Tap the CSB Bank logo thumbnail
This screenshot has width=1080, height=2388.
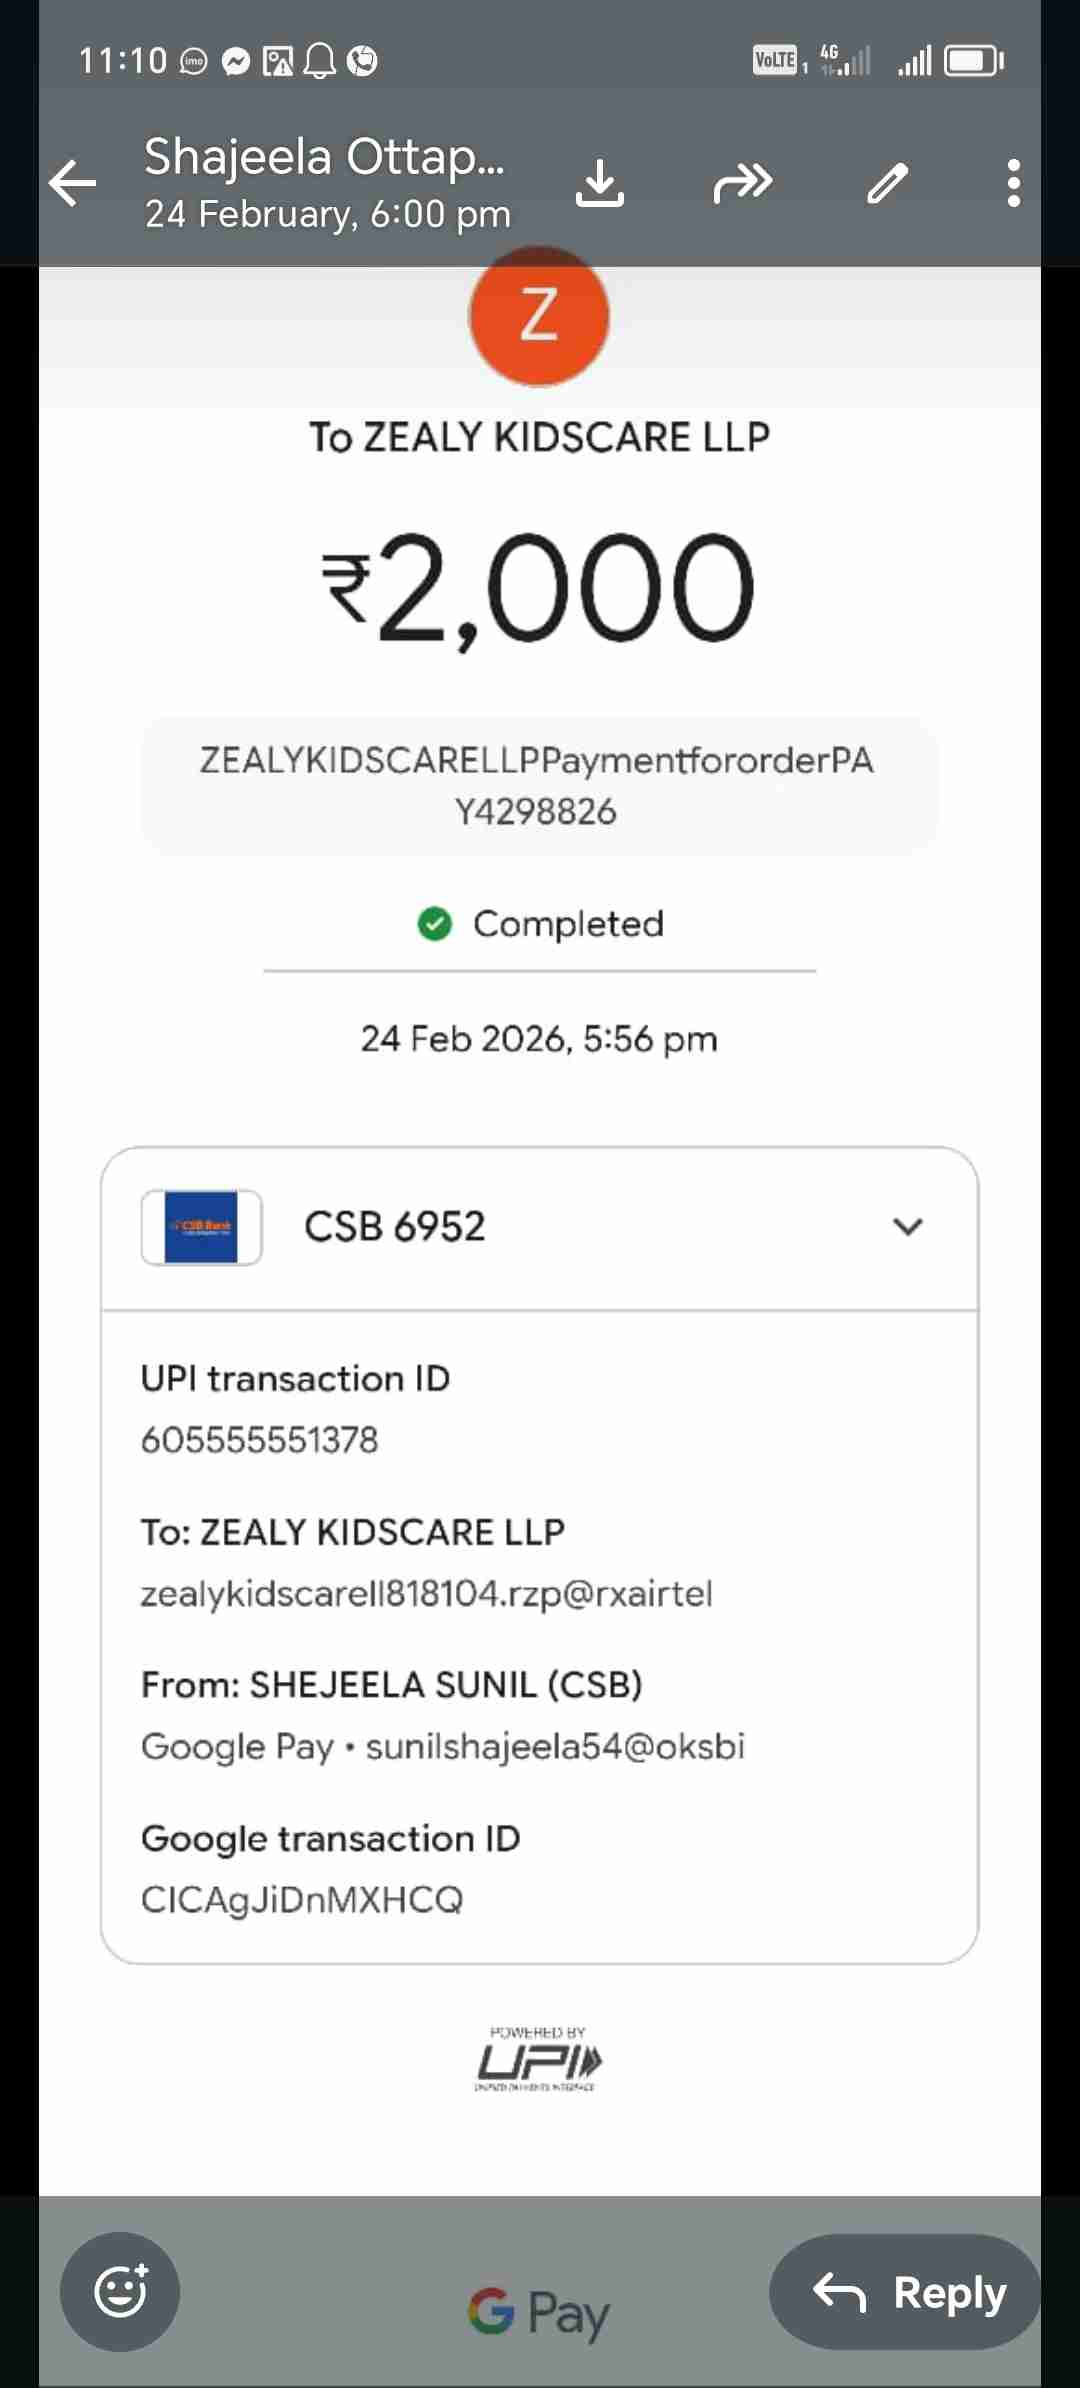click(x=201, y=1227)
